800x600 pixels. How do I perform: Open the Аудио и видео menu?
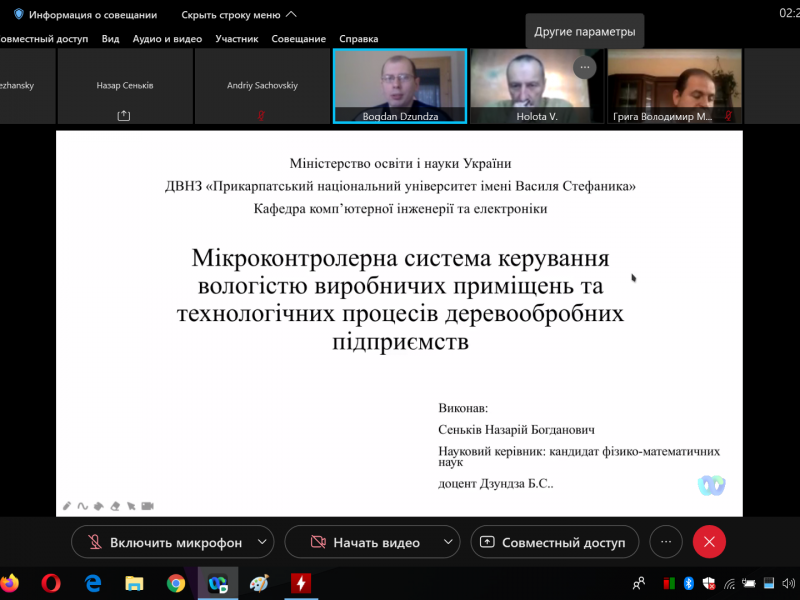click(161, 39)
